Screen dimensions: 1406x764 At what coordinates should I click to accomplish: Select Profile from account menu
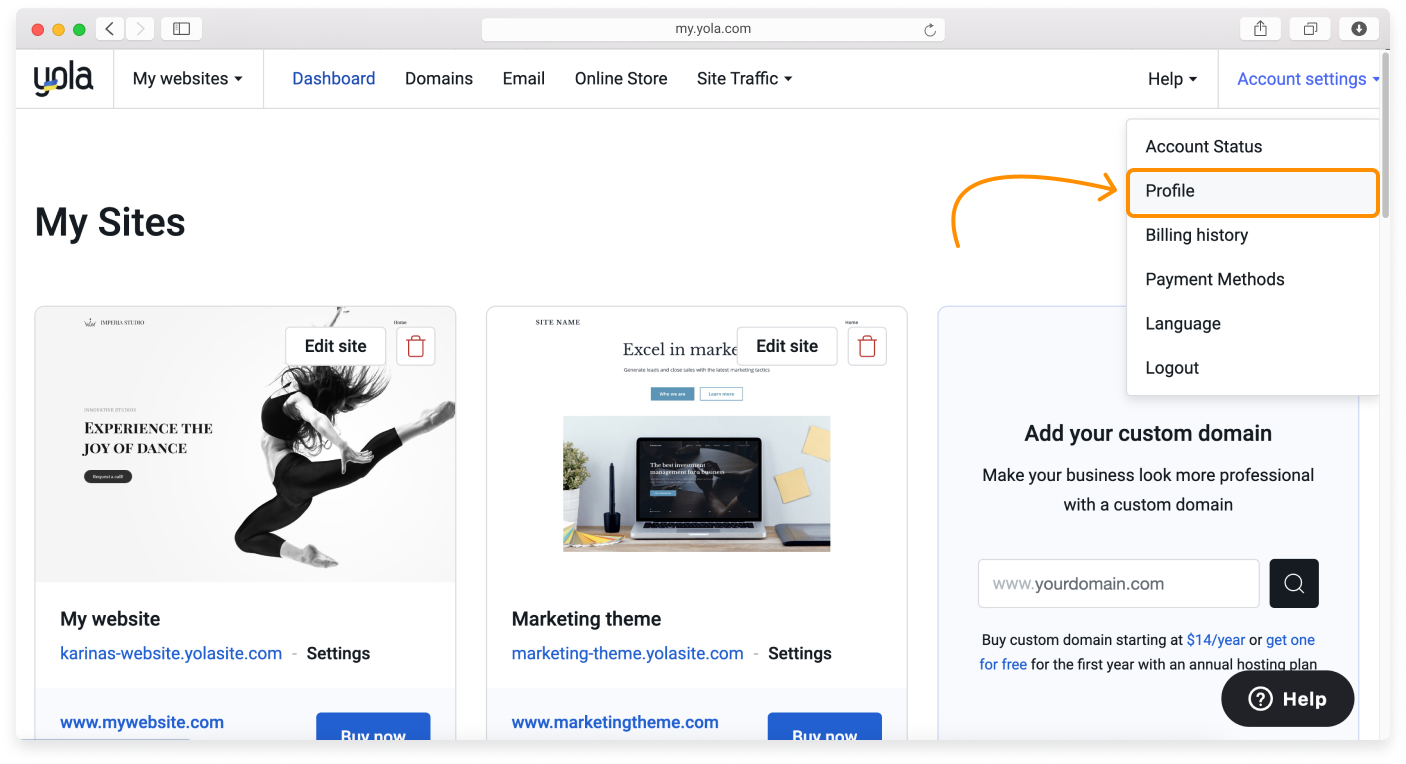tap(1252, 191)
